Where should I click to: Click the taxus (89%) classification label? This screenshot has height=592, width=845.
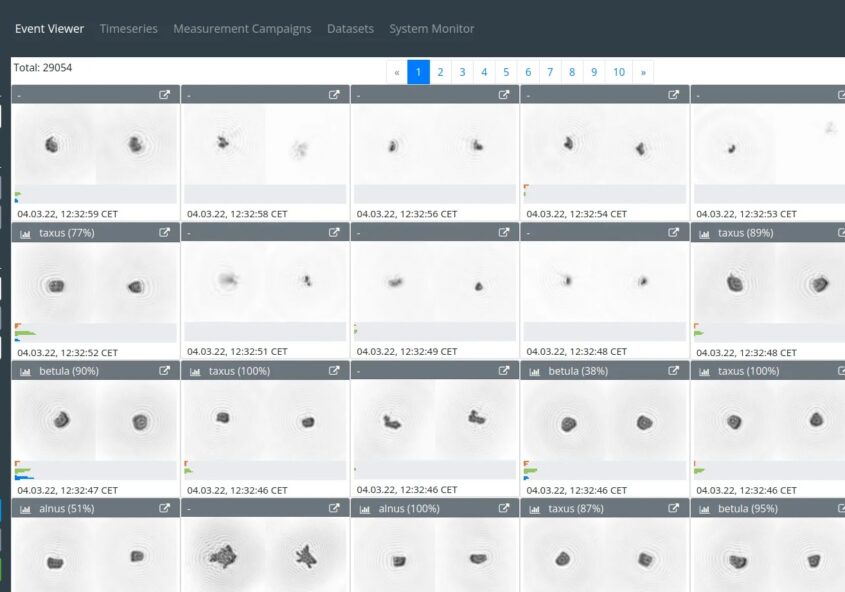click(x=746, y=233)
